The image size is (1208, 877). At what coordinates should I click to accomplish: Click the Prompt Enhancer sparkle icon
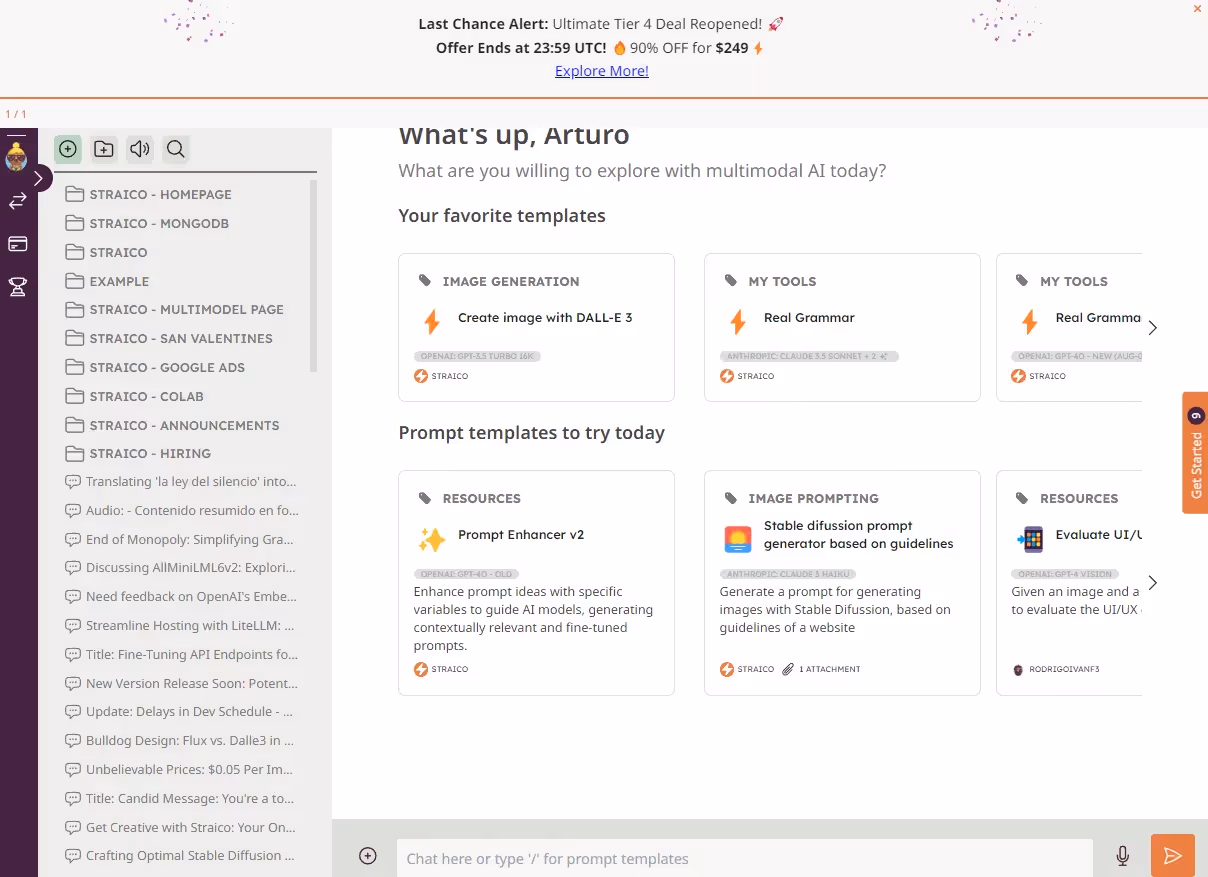pyautogui.click(x=432, y=540)
